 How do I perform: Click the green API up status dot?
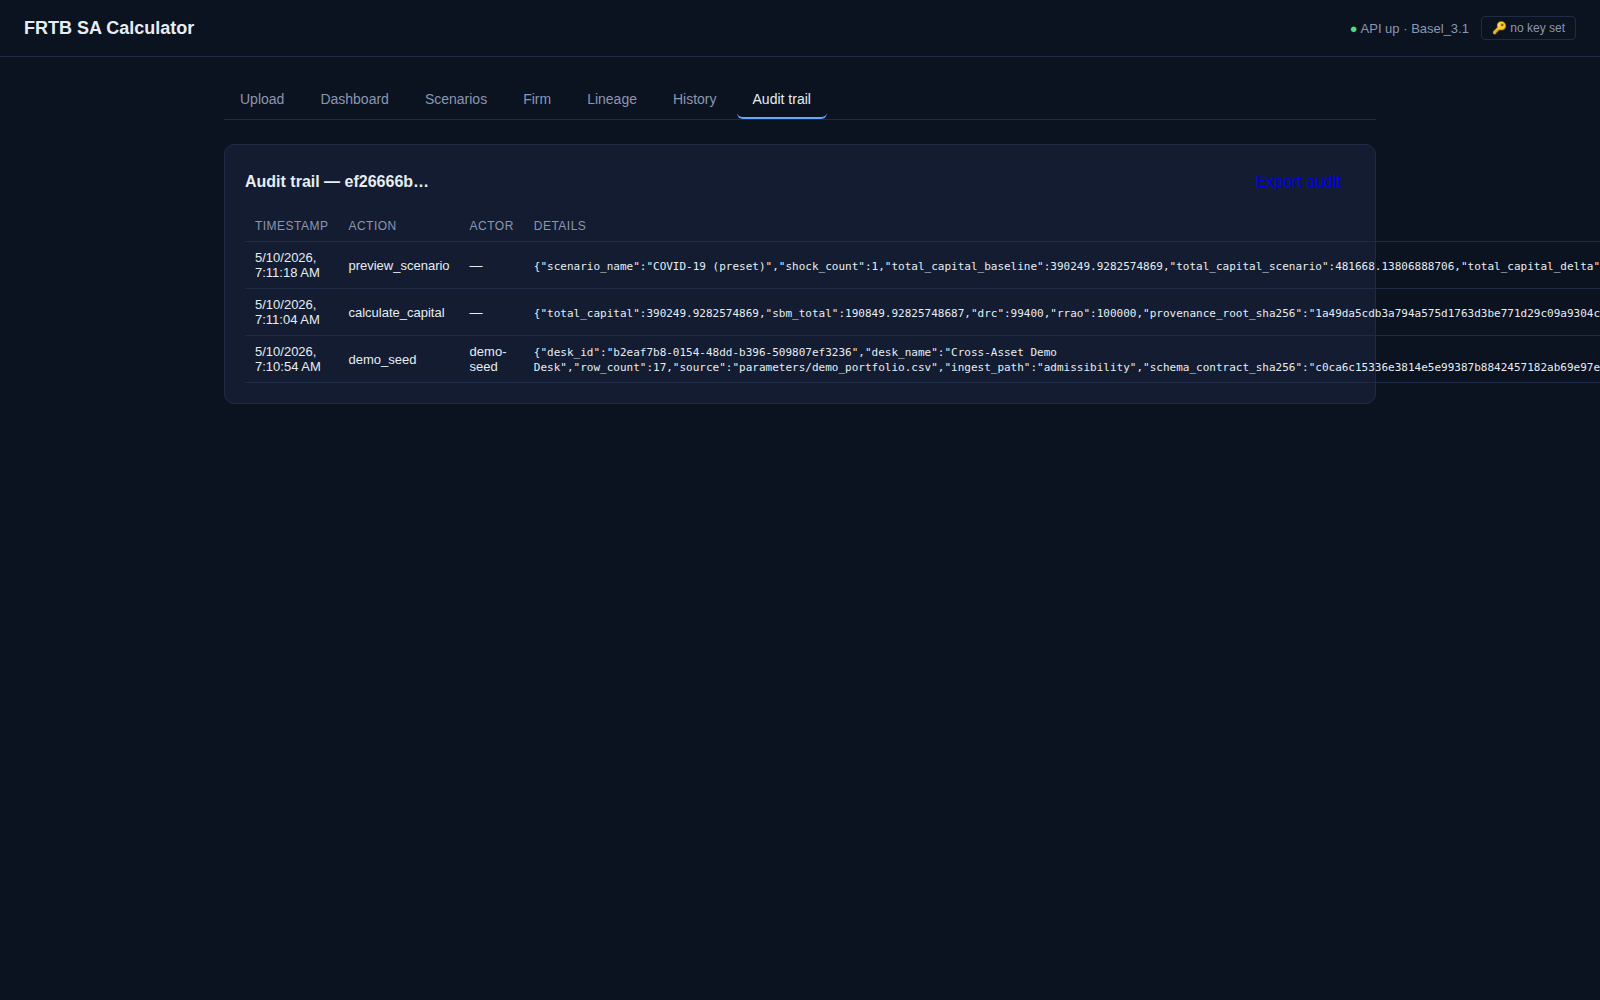pyautogui.click(x=1353, y=29)
